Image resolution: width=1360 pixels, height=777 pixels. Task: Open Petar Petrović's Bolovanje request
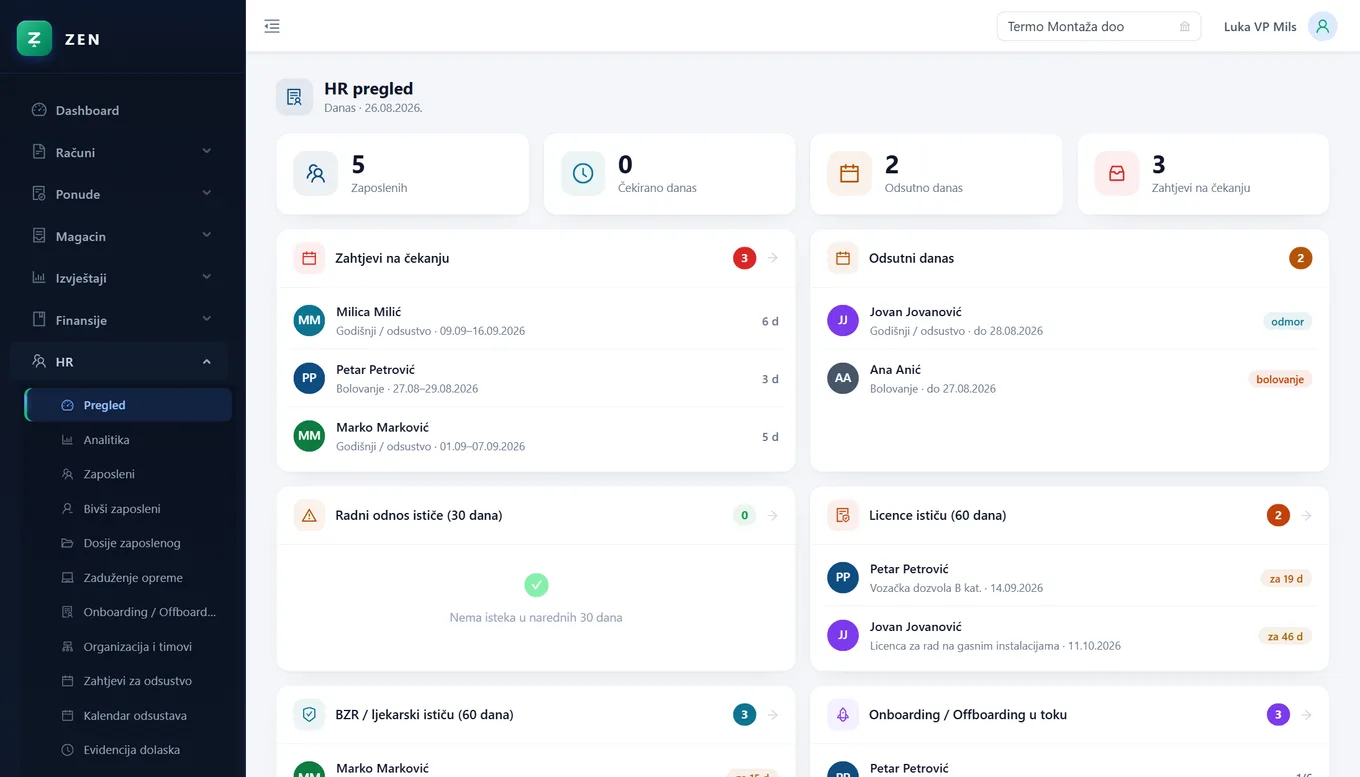(x=536, y=379)
